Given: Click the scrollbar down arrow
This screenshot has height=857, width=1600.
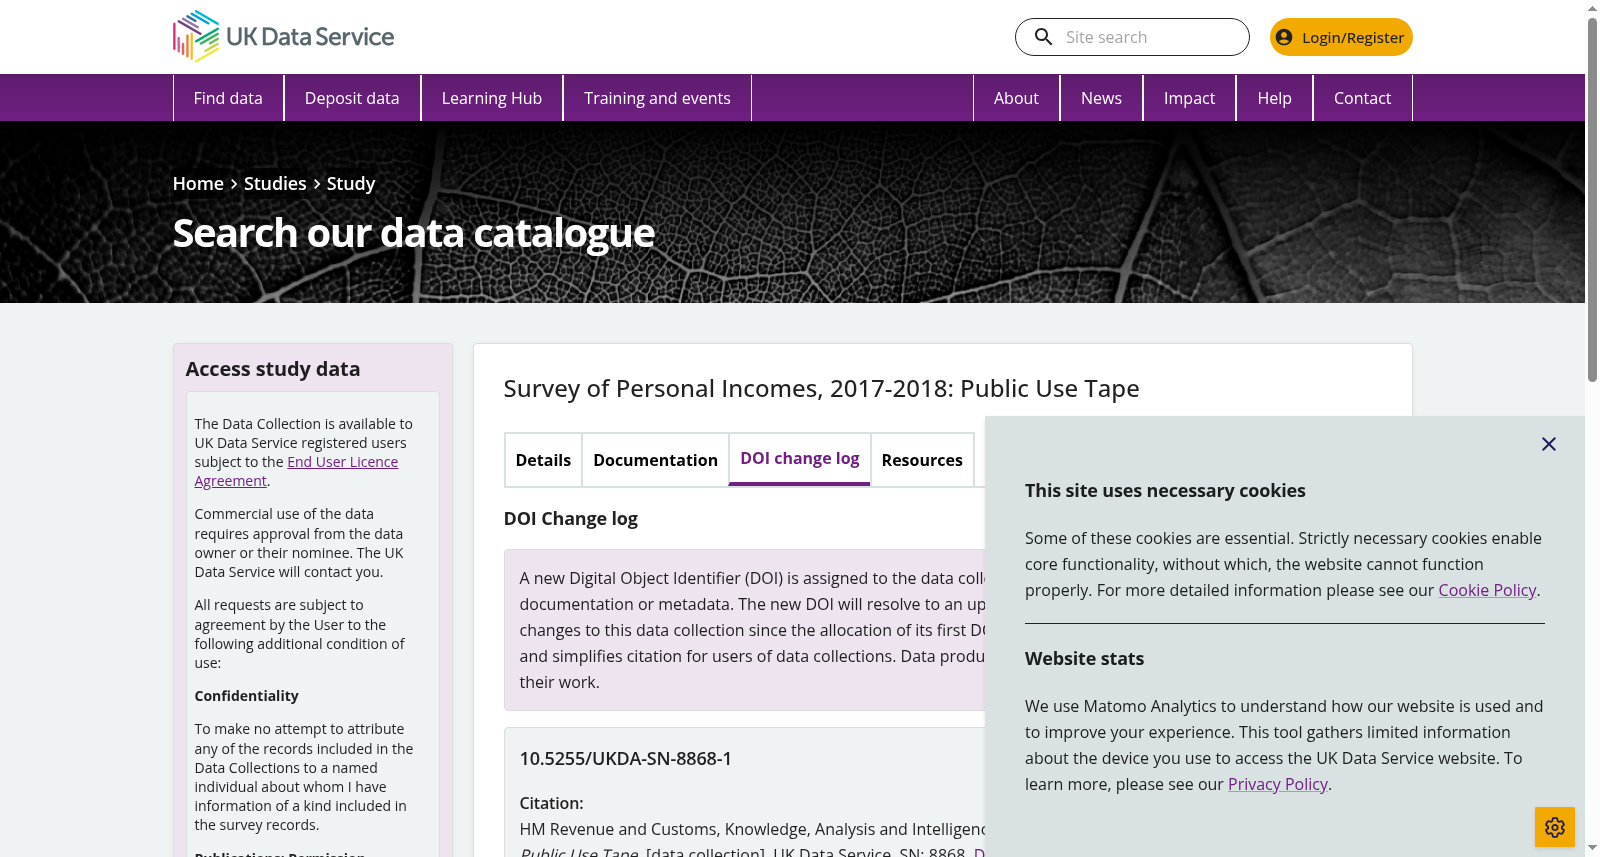Looking at the screenshot, I should point(1592,848).
